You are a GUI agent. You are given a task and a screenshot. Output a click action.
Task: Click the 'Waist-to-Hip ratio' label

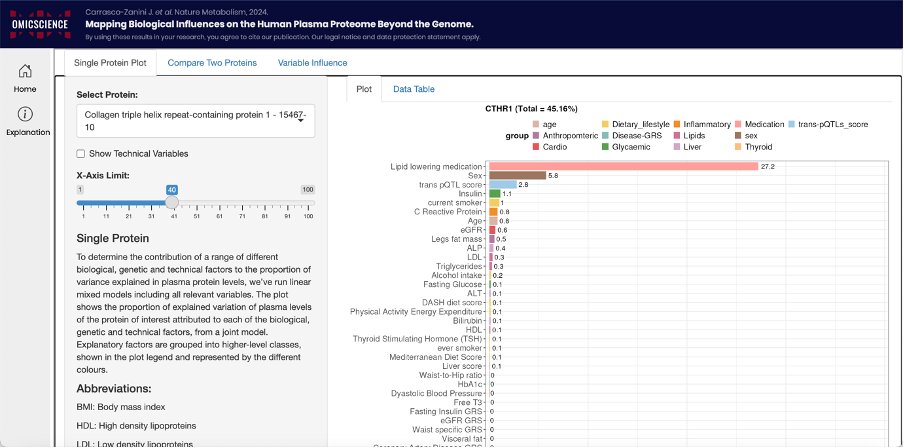tap(451, 375)
